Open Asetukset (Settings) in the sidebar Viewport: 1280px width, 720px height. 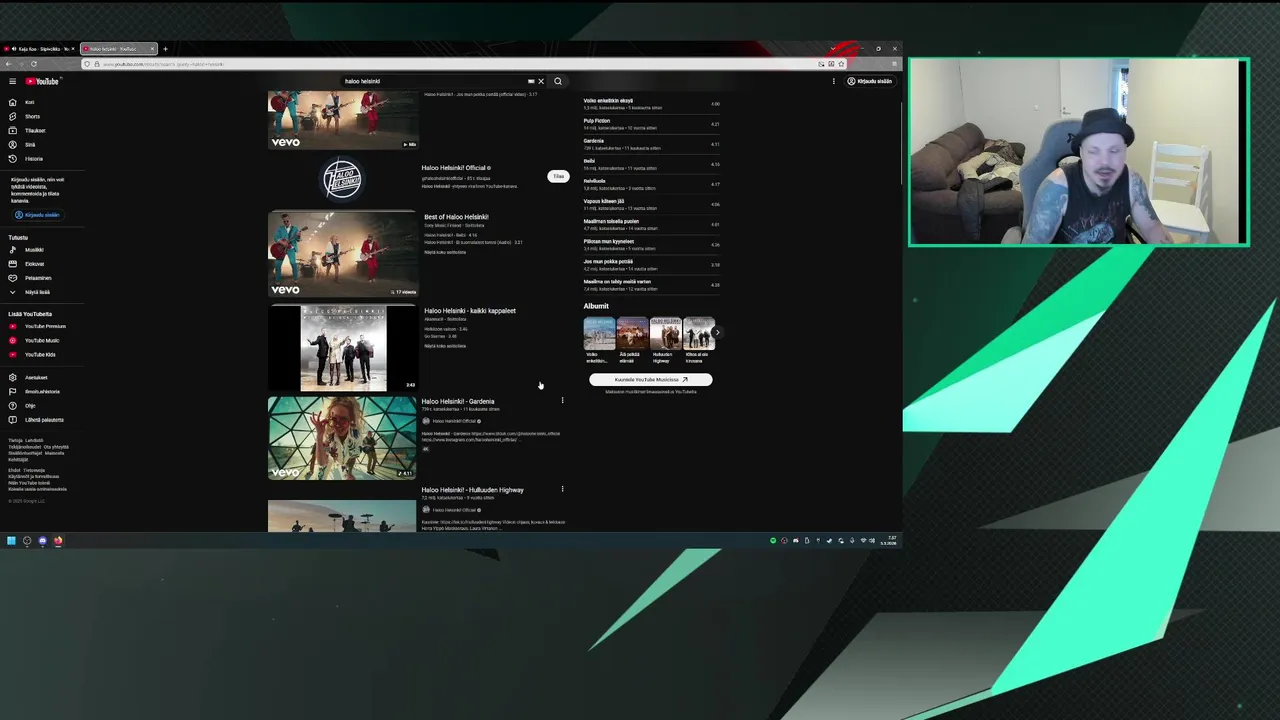(36, 377)
